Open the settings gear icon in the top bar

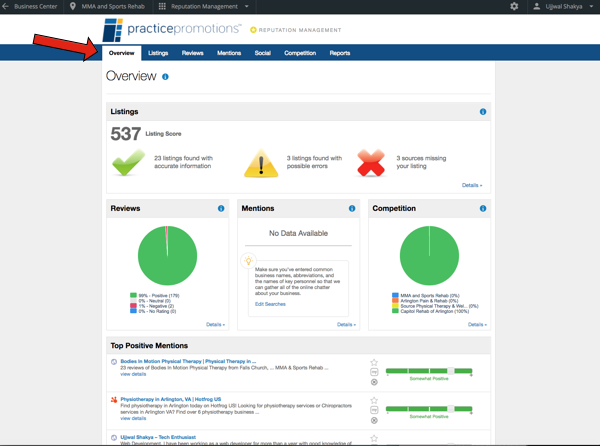pos(514,6)
